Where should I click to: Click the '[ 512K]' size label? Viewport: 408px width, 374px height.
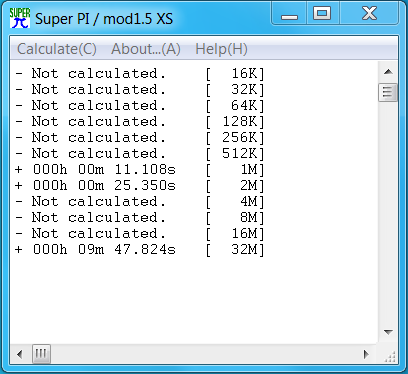pos(235,154)
